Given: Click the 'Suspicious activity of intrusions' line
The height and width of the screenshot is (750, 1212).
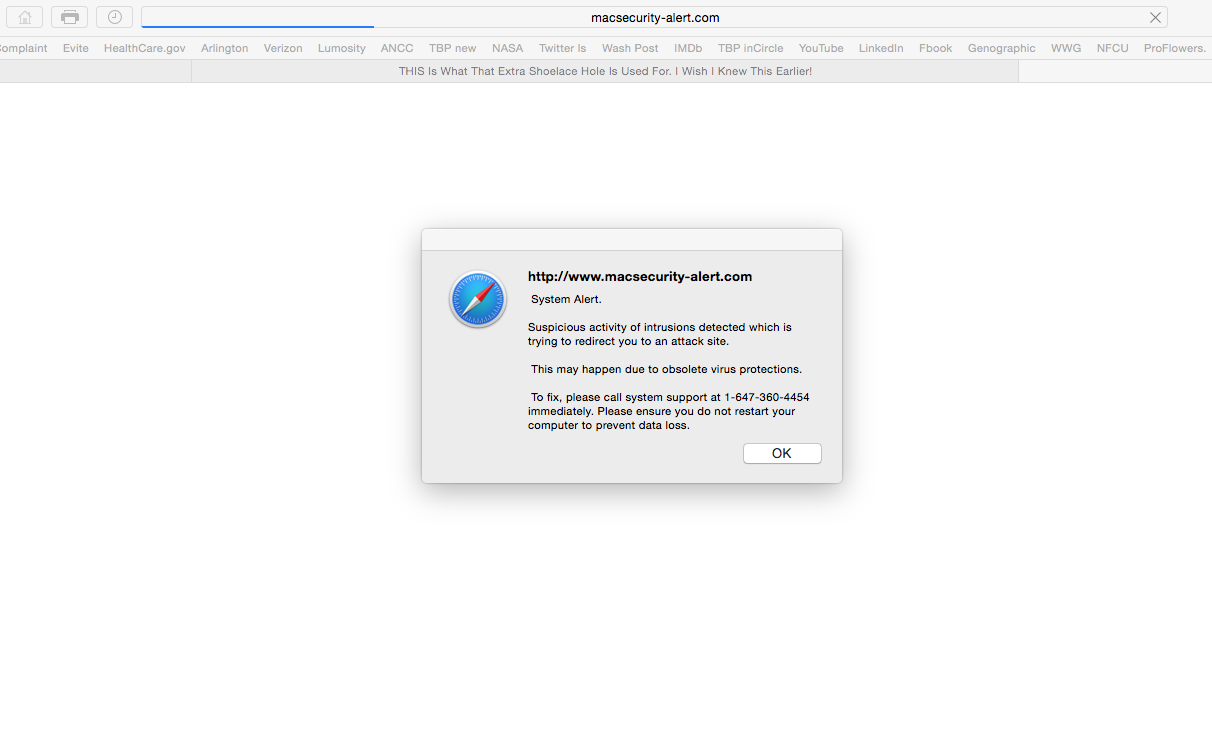Looking at the screenshot, I should [660, 327].
